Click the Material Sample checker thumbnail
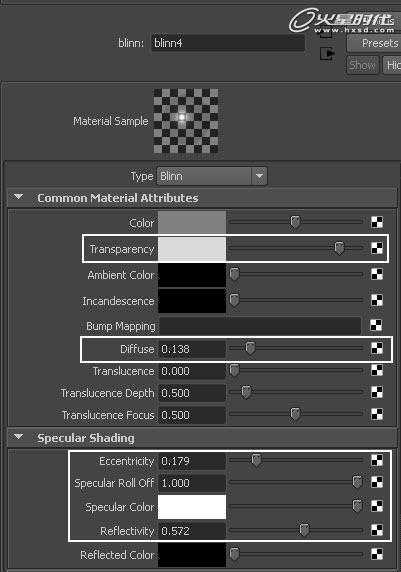This screenshot has height=572, width=401. 186,121
